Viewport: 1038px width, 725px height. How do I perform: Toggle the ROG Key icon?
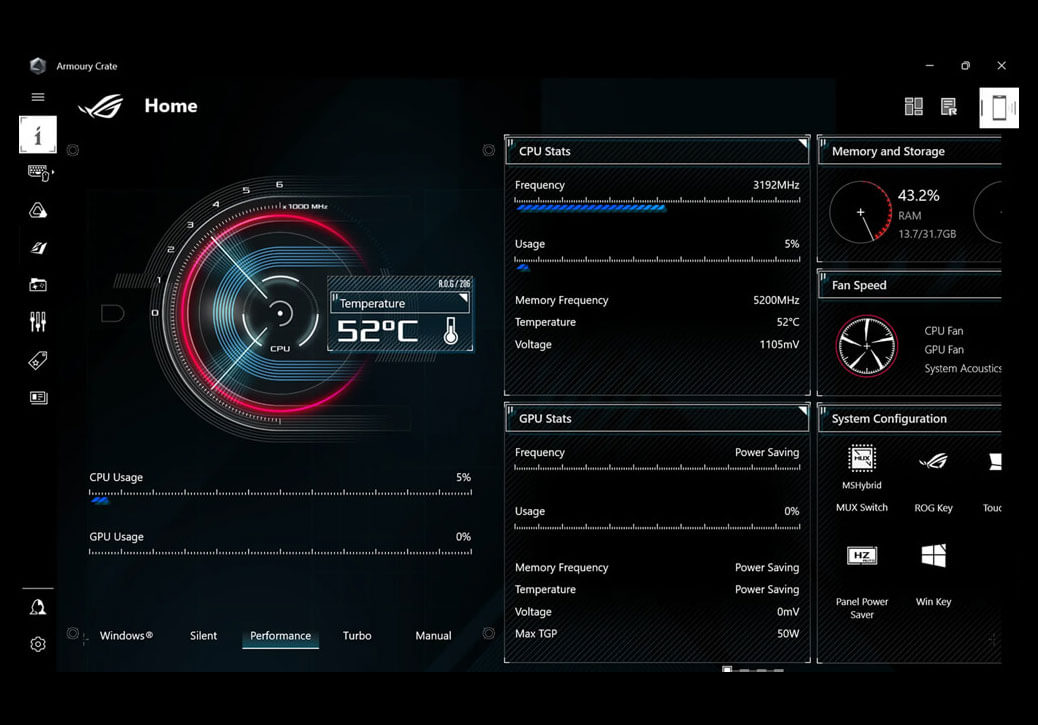tap(933, 461)
